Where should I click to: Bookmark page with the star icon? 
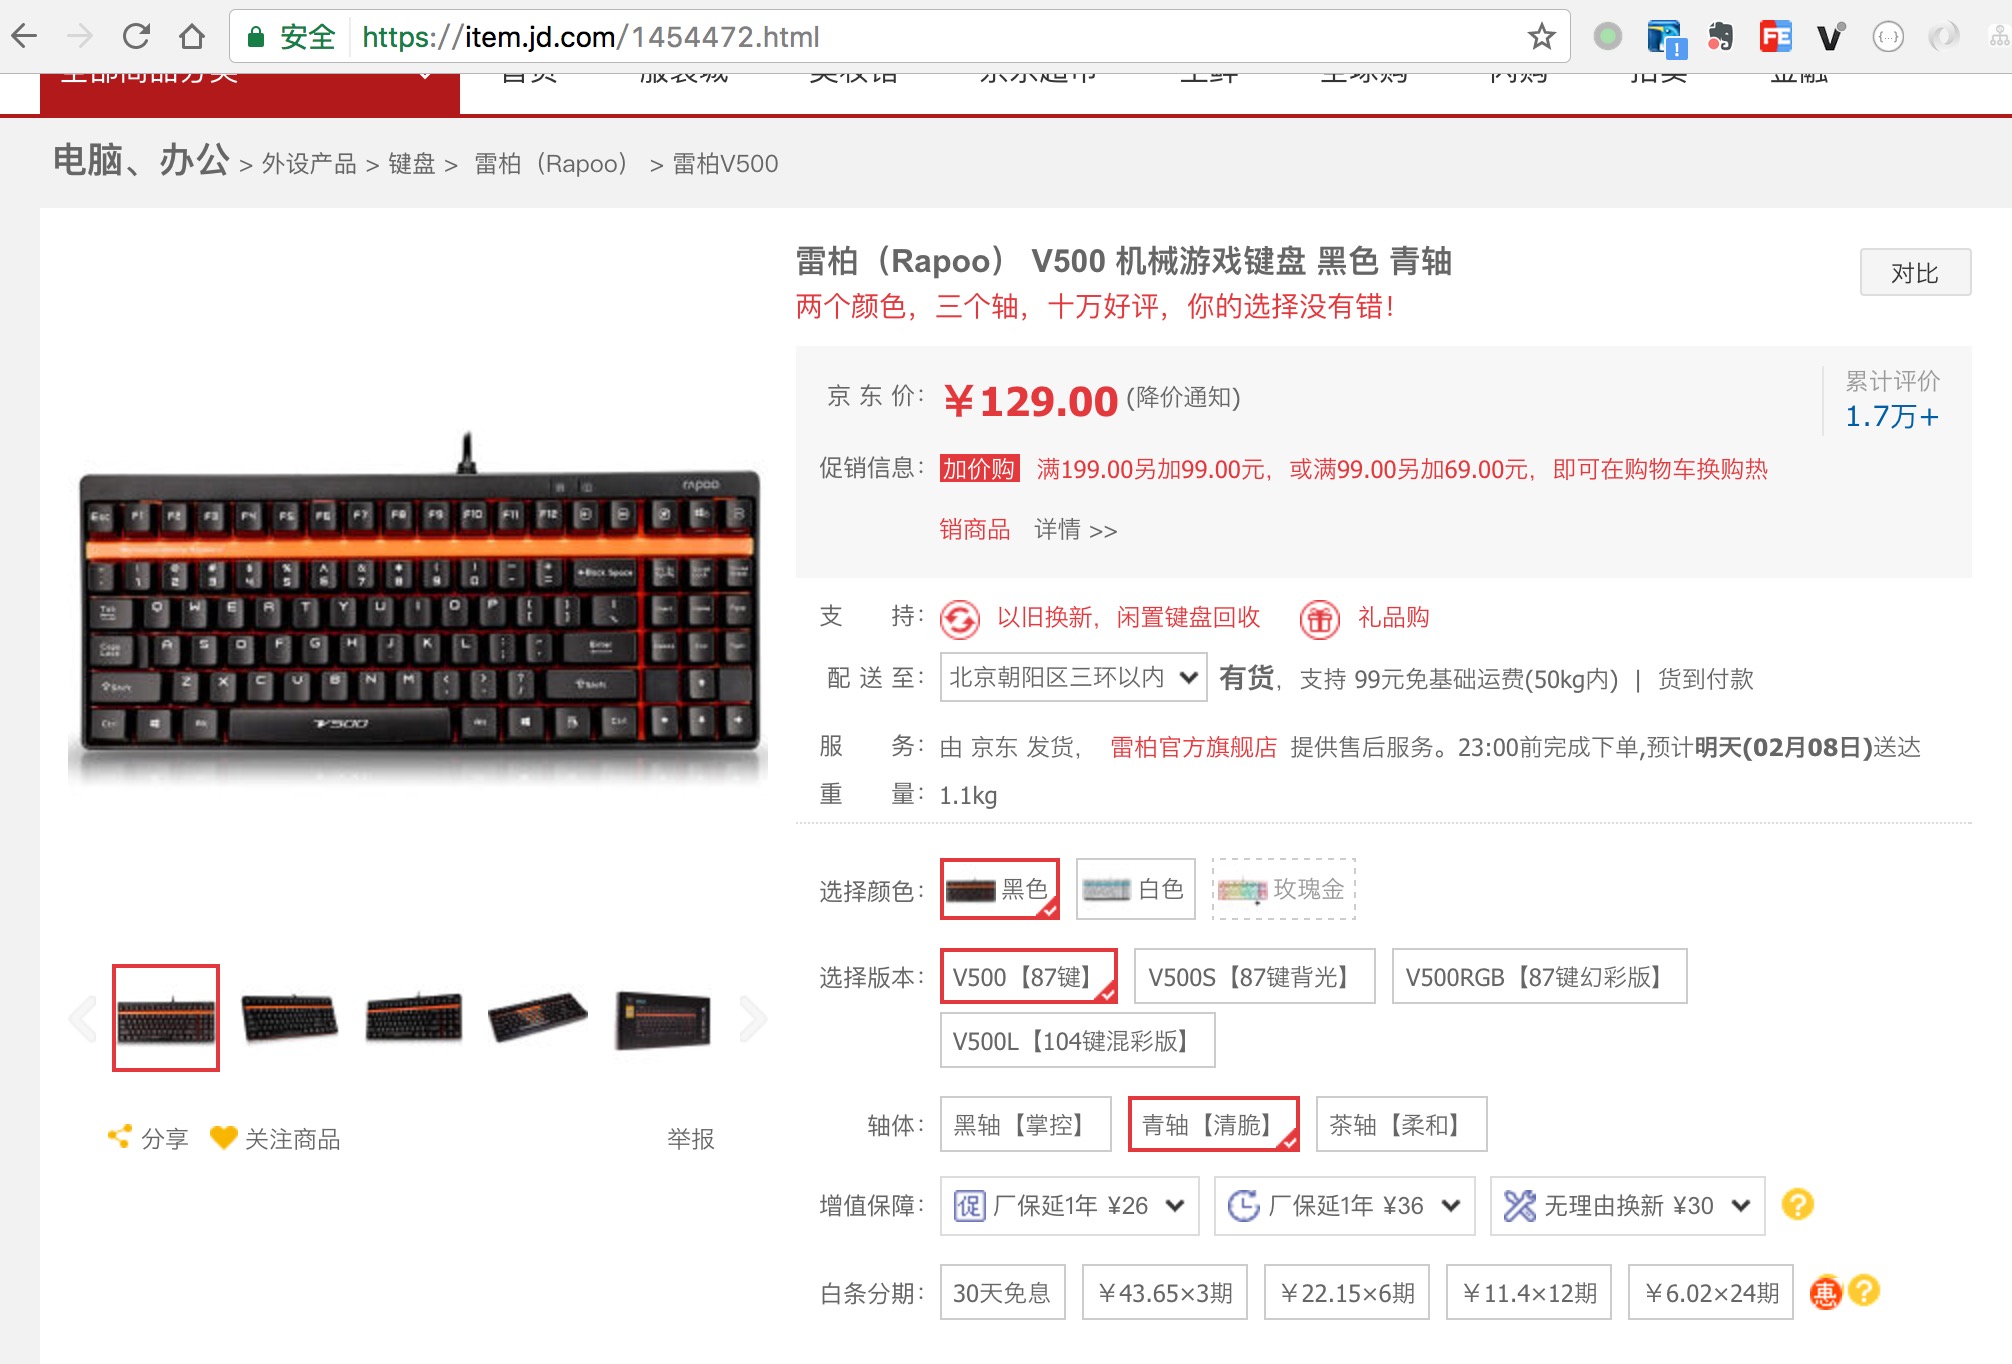[1541, 37]
